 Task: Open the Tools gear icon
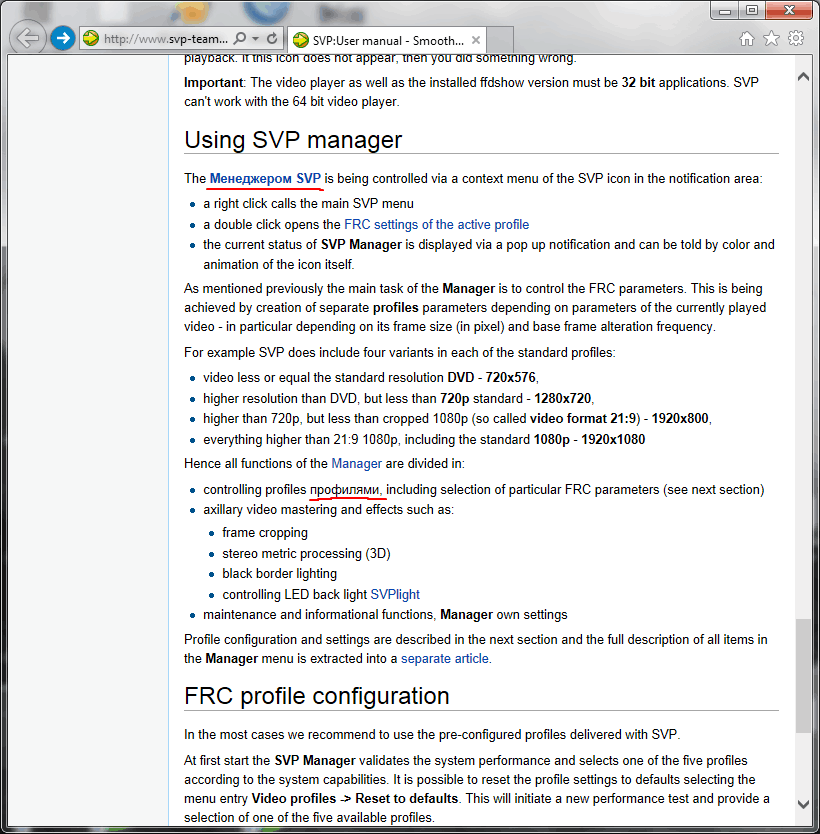pos(796,38)
